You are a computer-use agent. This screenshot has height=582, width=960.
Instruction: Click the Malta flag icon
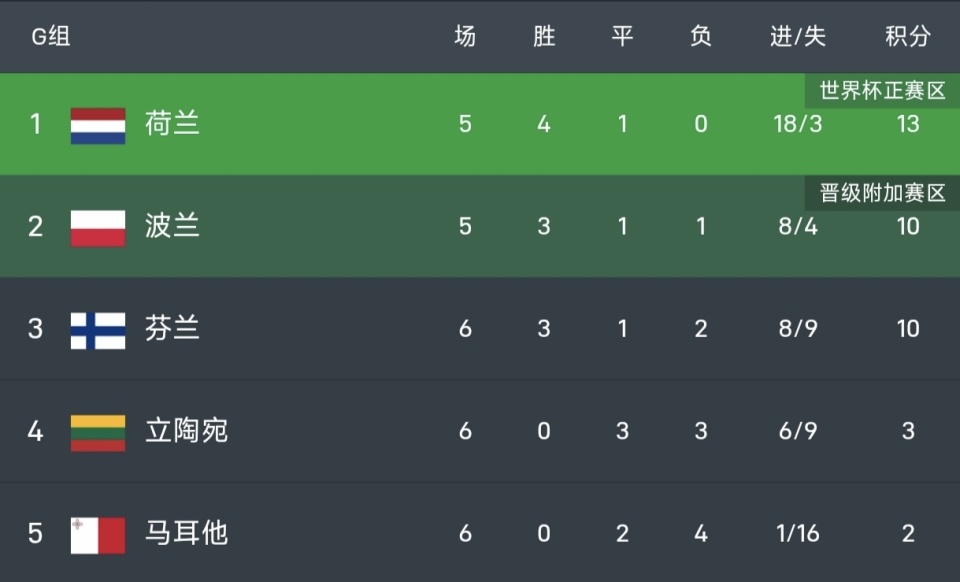point(98,534)
